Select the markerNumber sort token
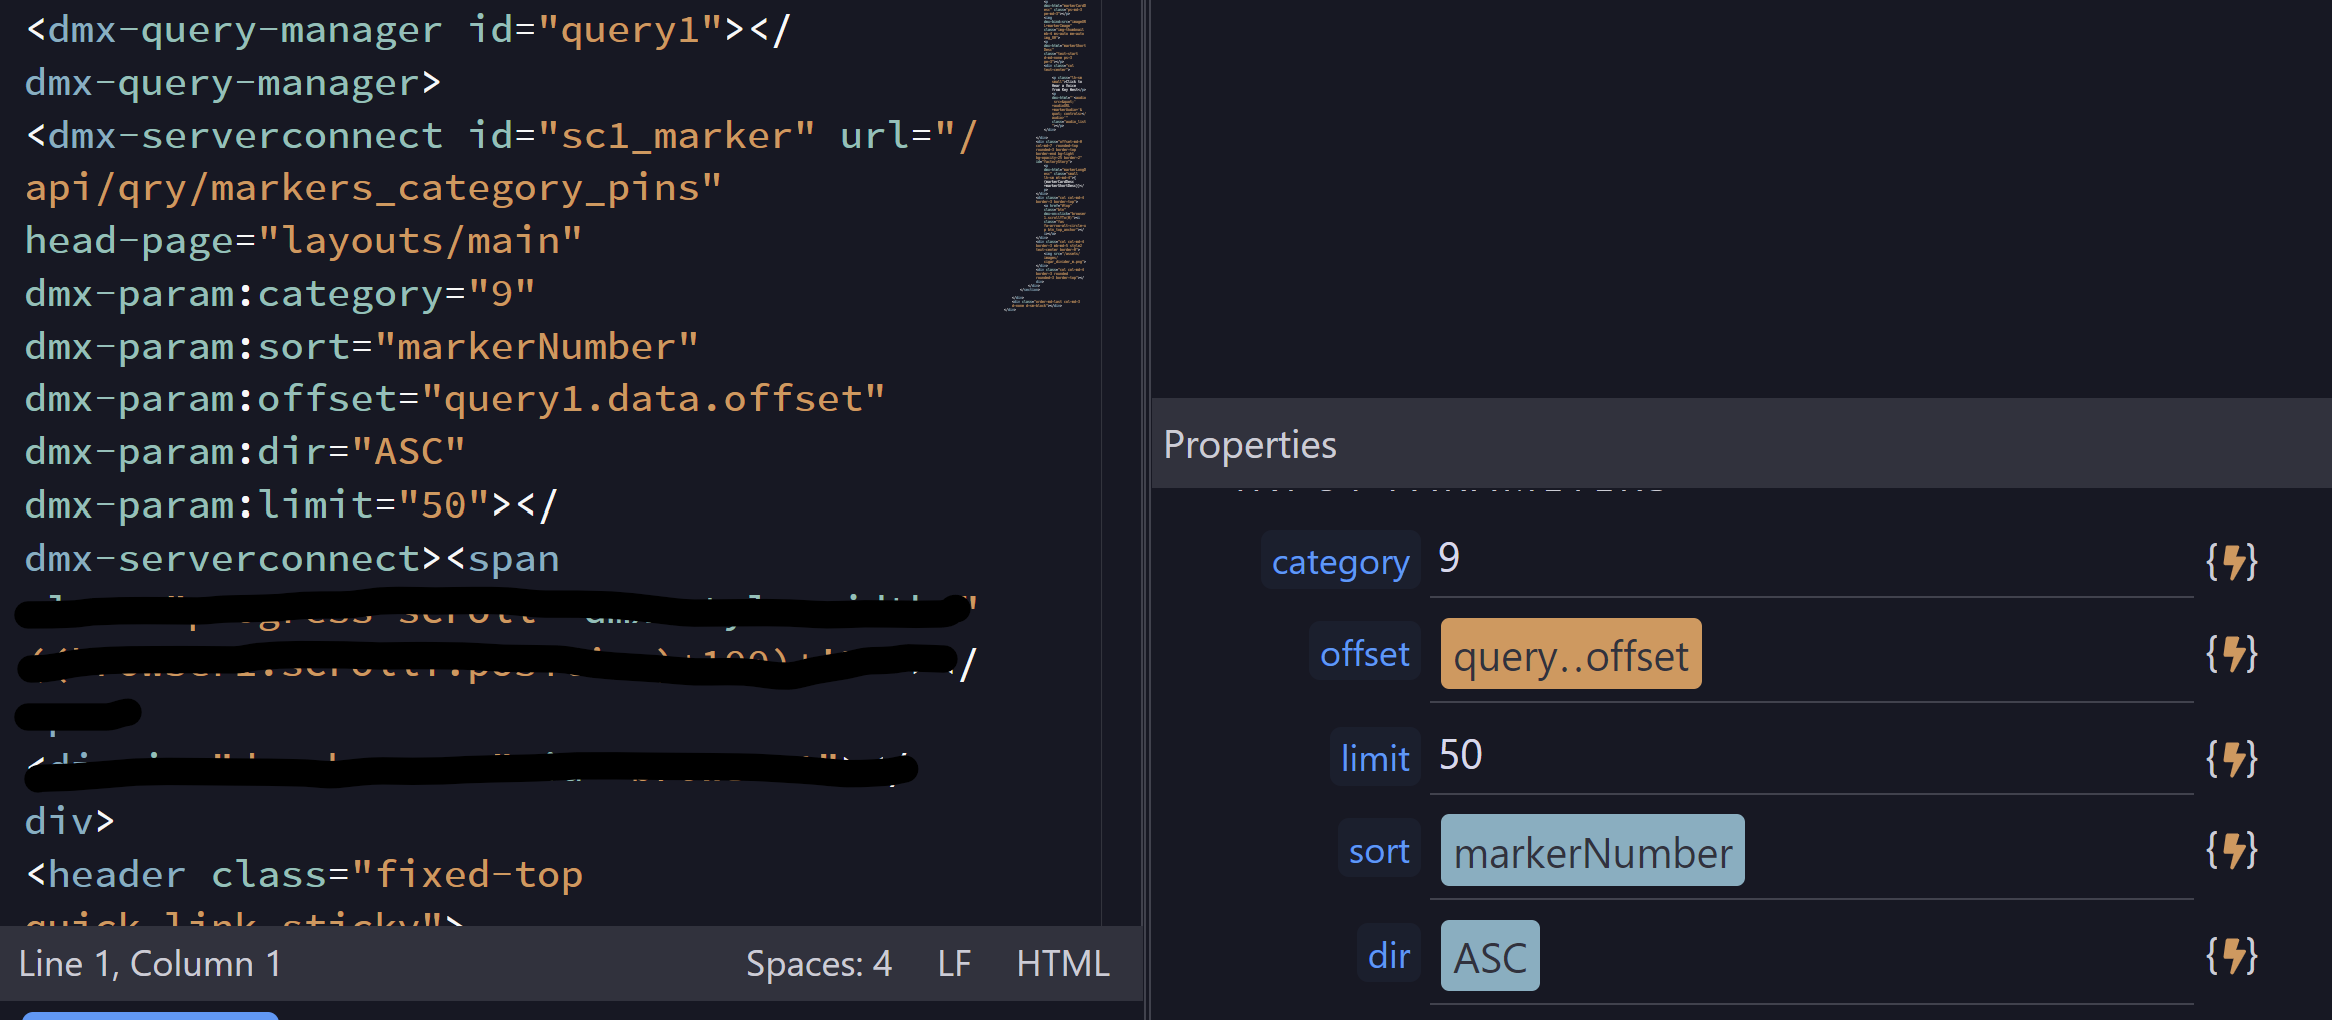 coord(1591,851)
